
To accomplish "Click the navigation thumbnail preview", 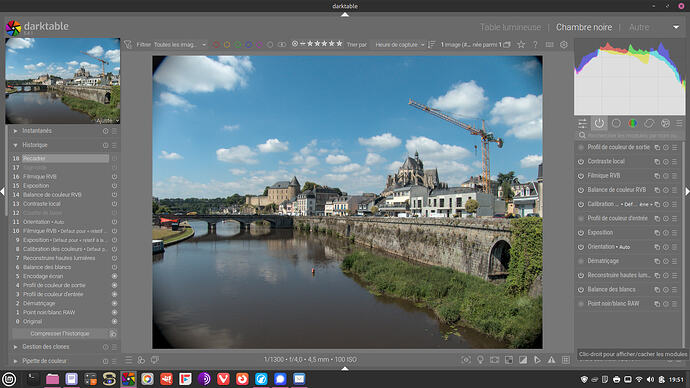I will pos(62,81).
